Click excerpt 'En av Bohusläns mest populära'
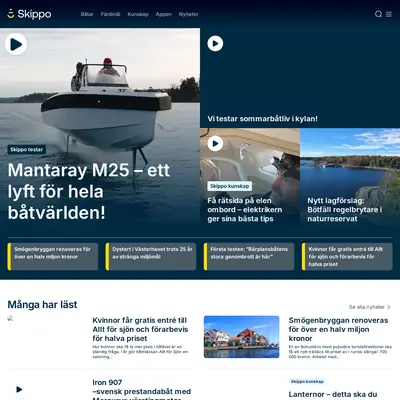Viewport: 400px width, 400px height. [340, 352]
